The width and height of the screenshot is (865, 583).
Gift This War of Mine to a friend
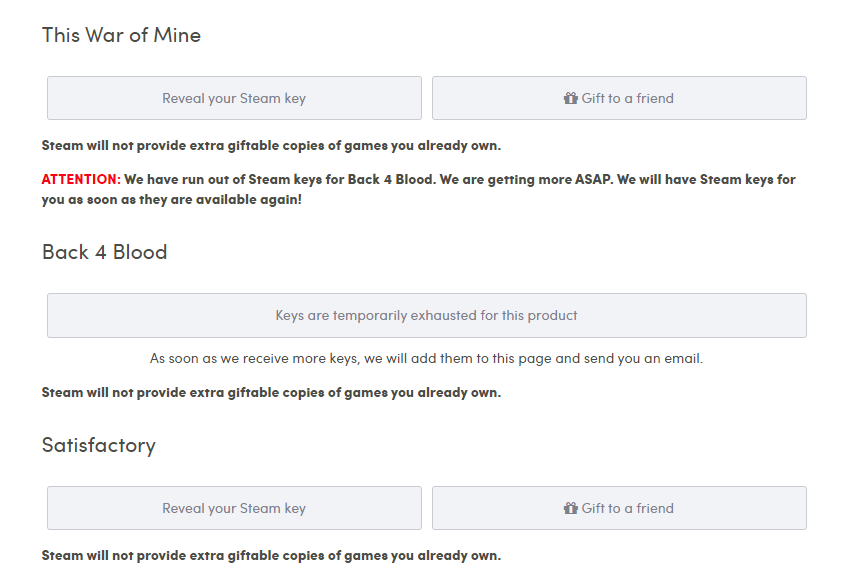click(x=619, y=98)
